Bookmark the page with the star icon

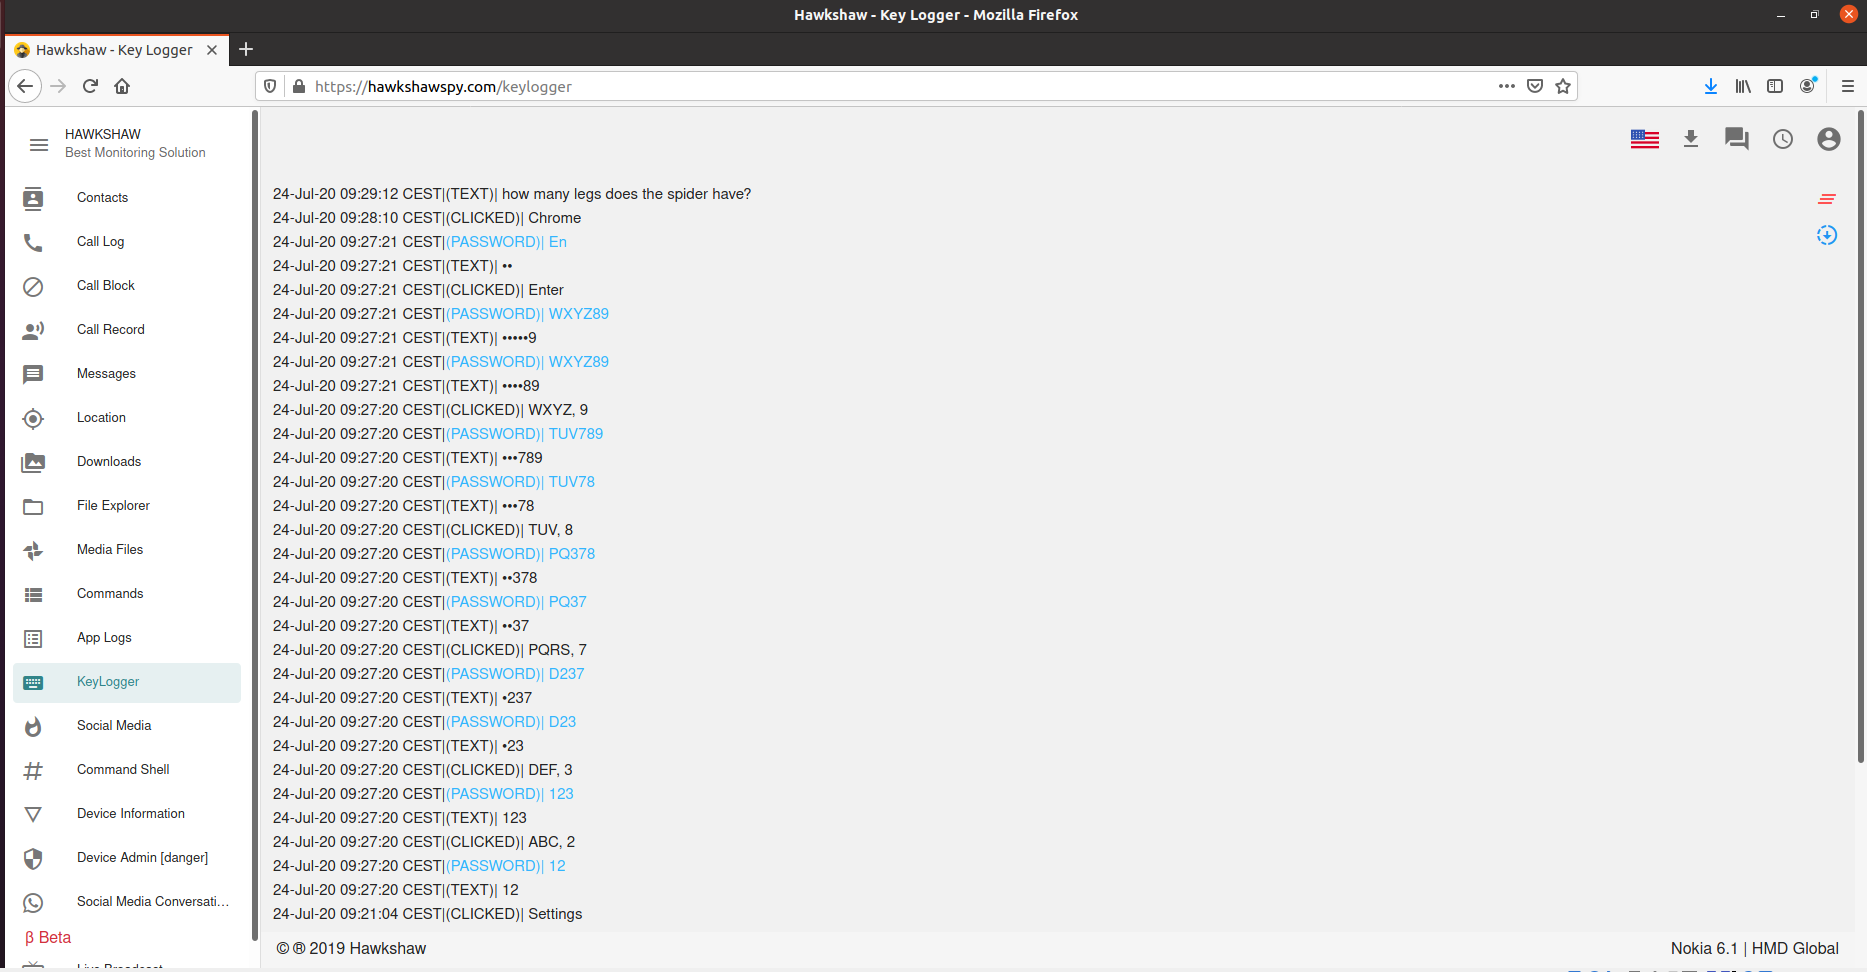(x=1563, y=86)
